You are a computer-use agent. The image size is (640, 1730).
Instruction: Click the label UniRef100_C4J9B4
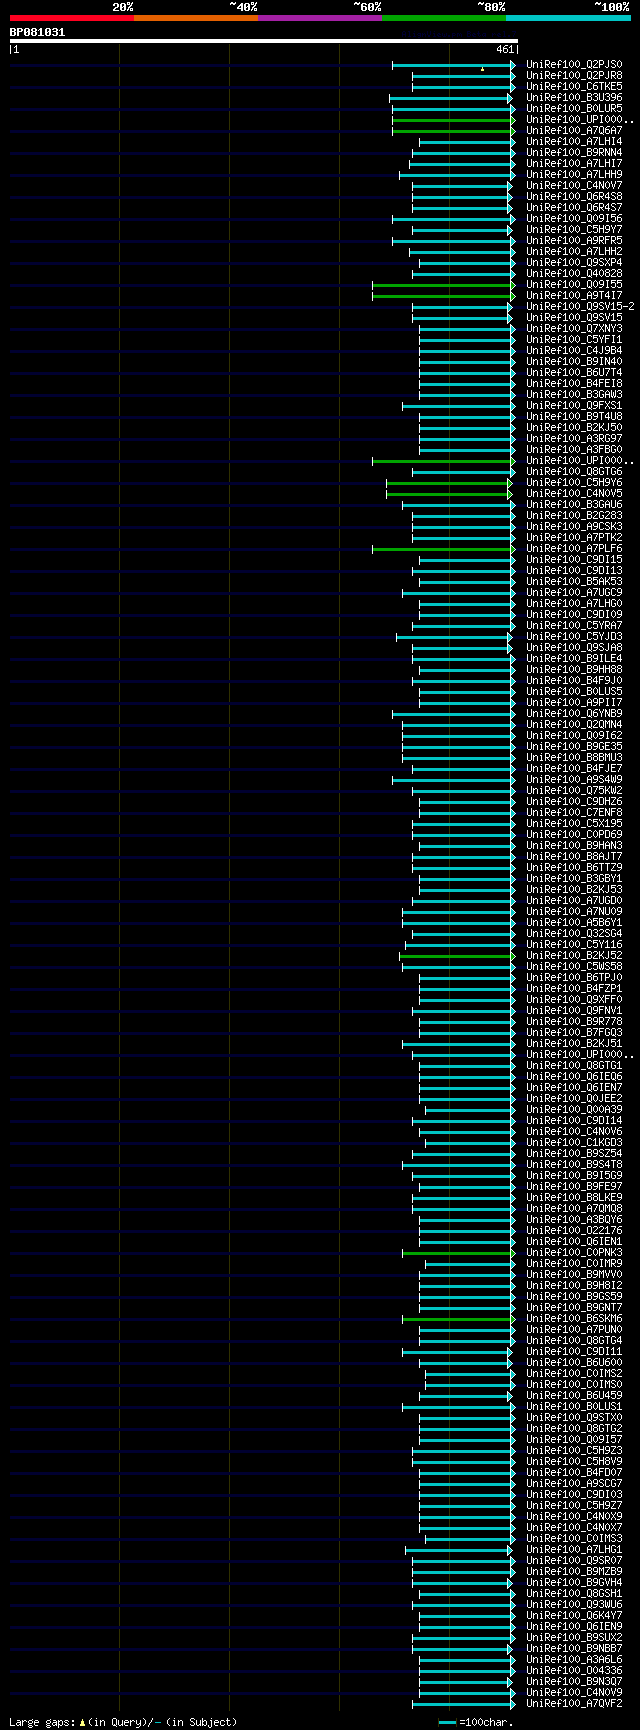coord(574,350)
